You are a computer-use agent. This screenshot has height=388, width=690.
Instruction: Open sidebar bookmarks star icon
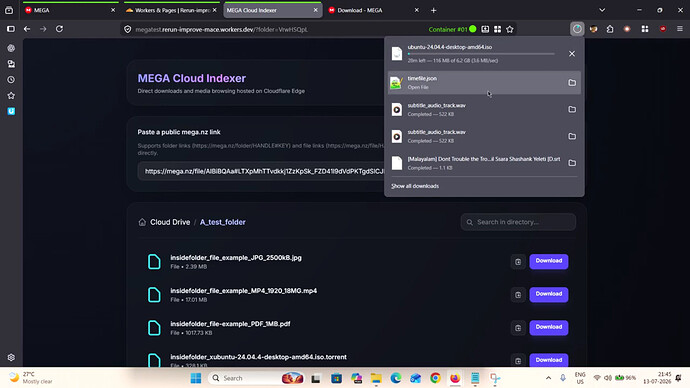(11, 95)
